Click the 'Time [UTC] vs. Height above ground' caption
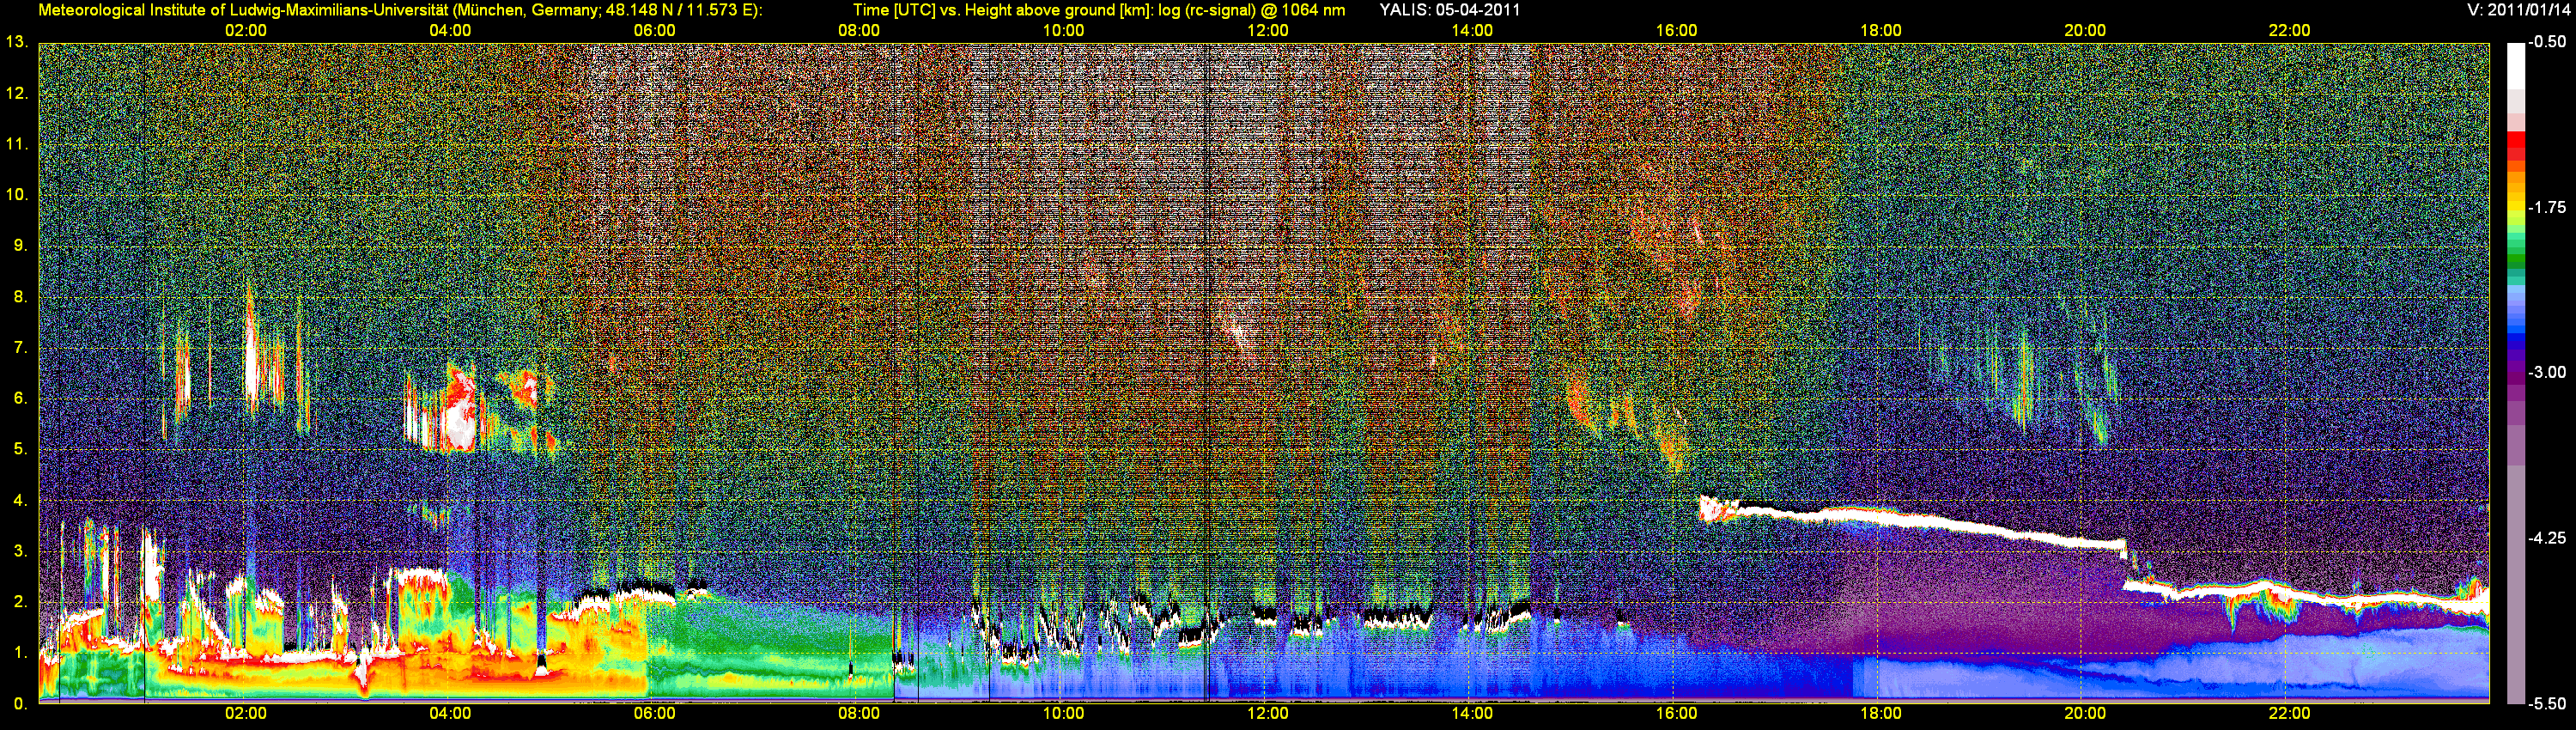 click(x=1098, y=10)
